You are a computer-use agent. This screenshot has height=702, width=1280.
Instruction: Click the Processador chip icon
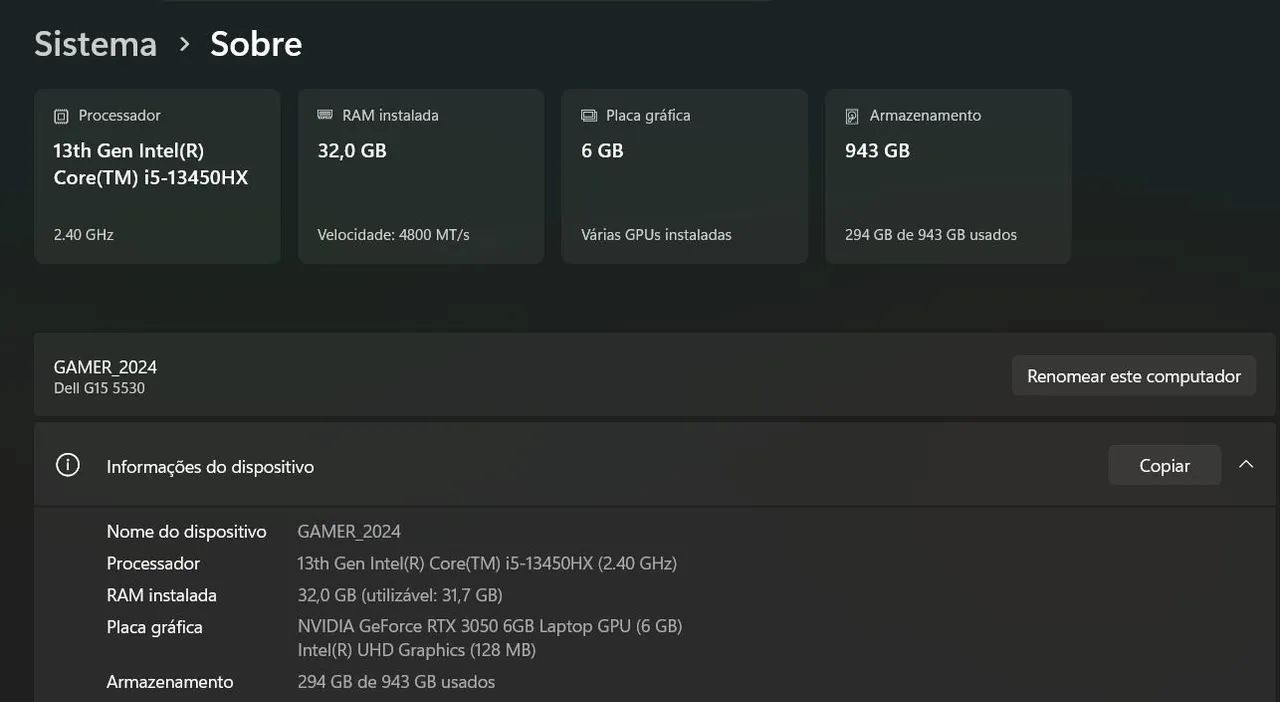[x=61, y=116]
